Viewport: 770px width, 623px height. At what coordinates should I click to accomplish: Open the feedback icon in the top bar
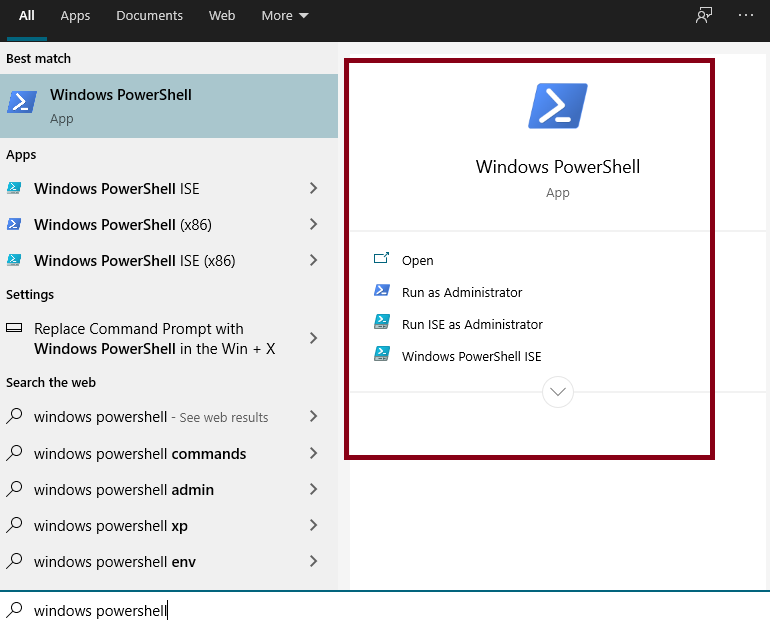pyautogui.click(x=704, y=15)
